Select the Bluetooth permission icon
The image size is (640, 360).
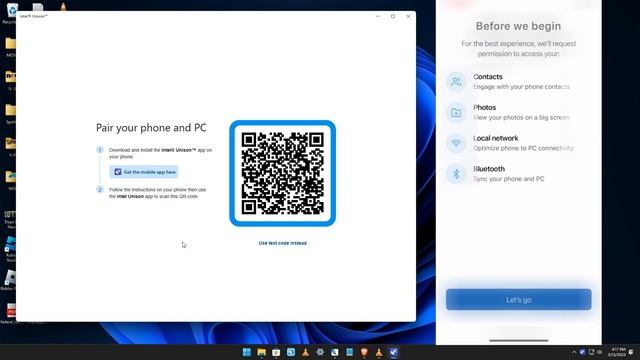click(x=456, y=174)
